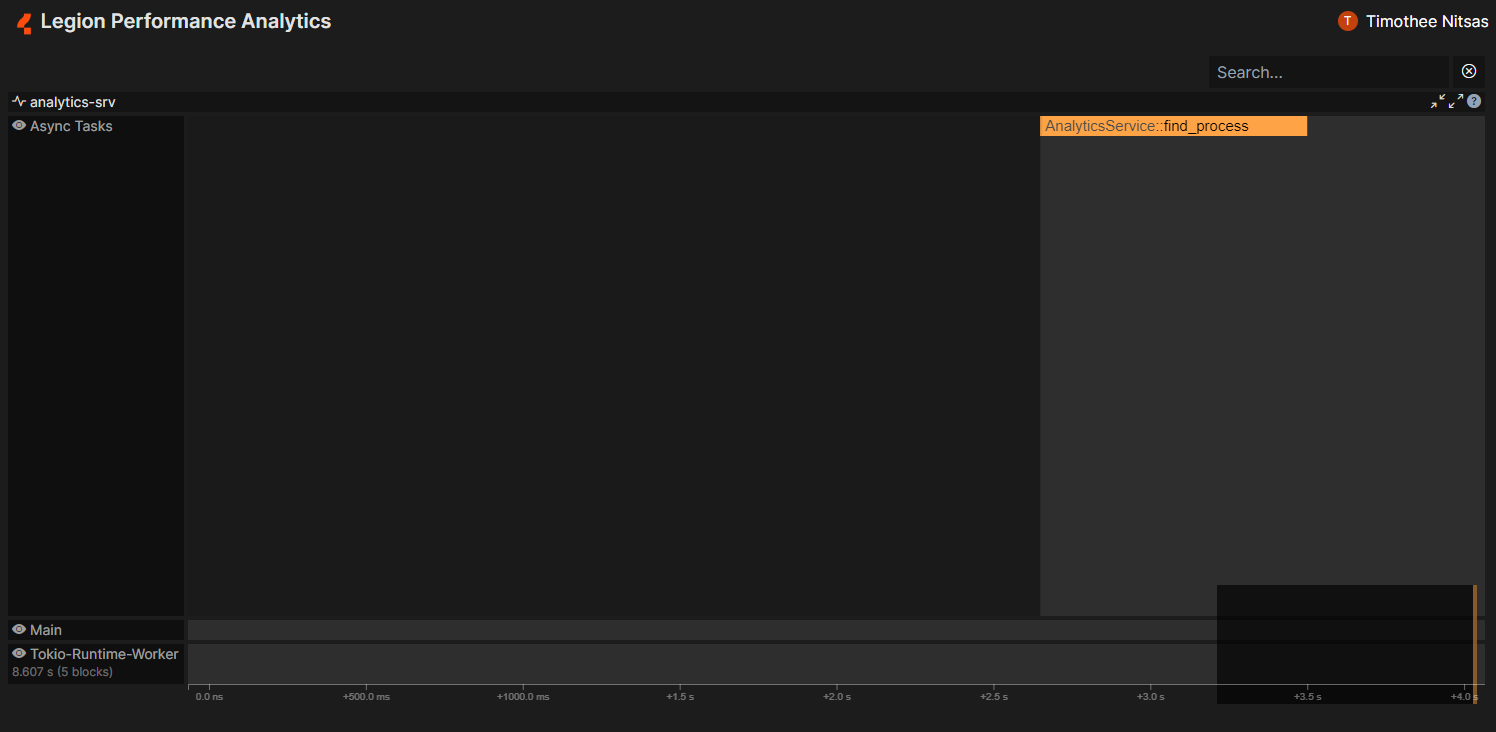Select the analytics-srv process title
Screen dimensions: 1496x732
72,102
